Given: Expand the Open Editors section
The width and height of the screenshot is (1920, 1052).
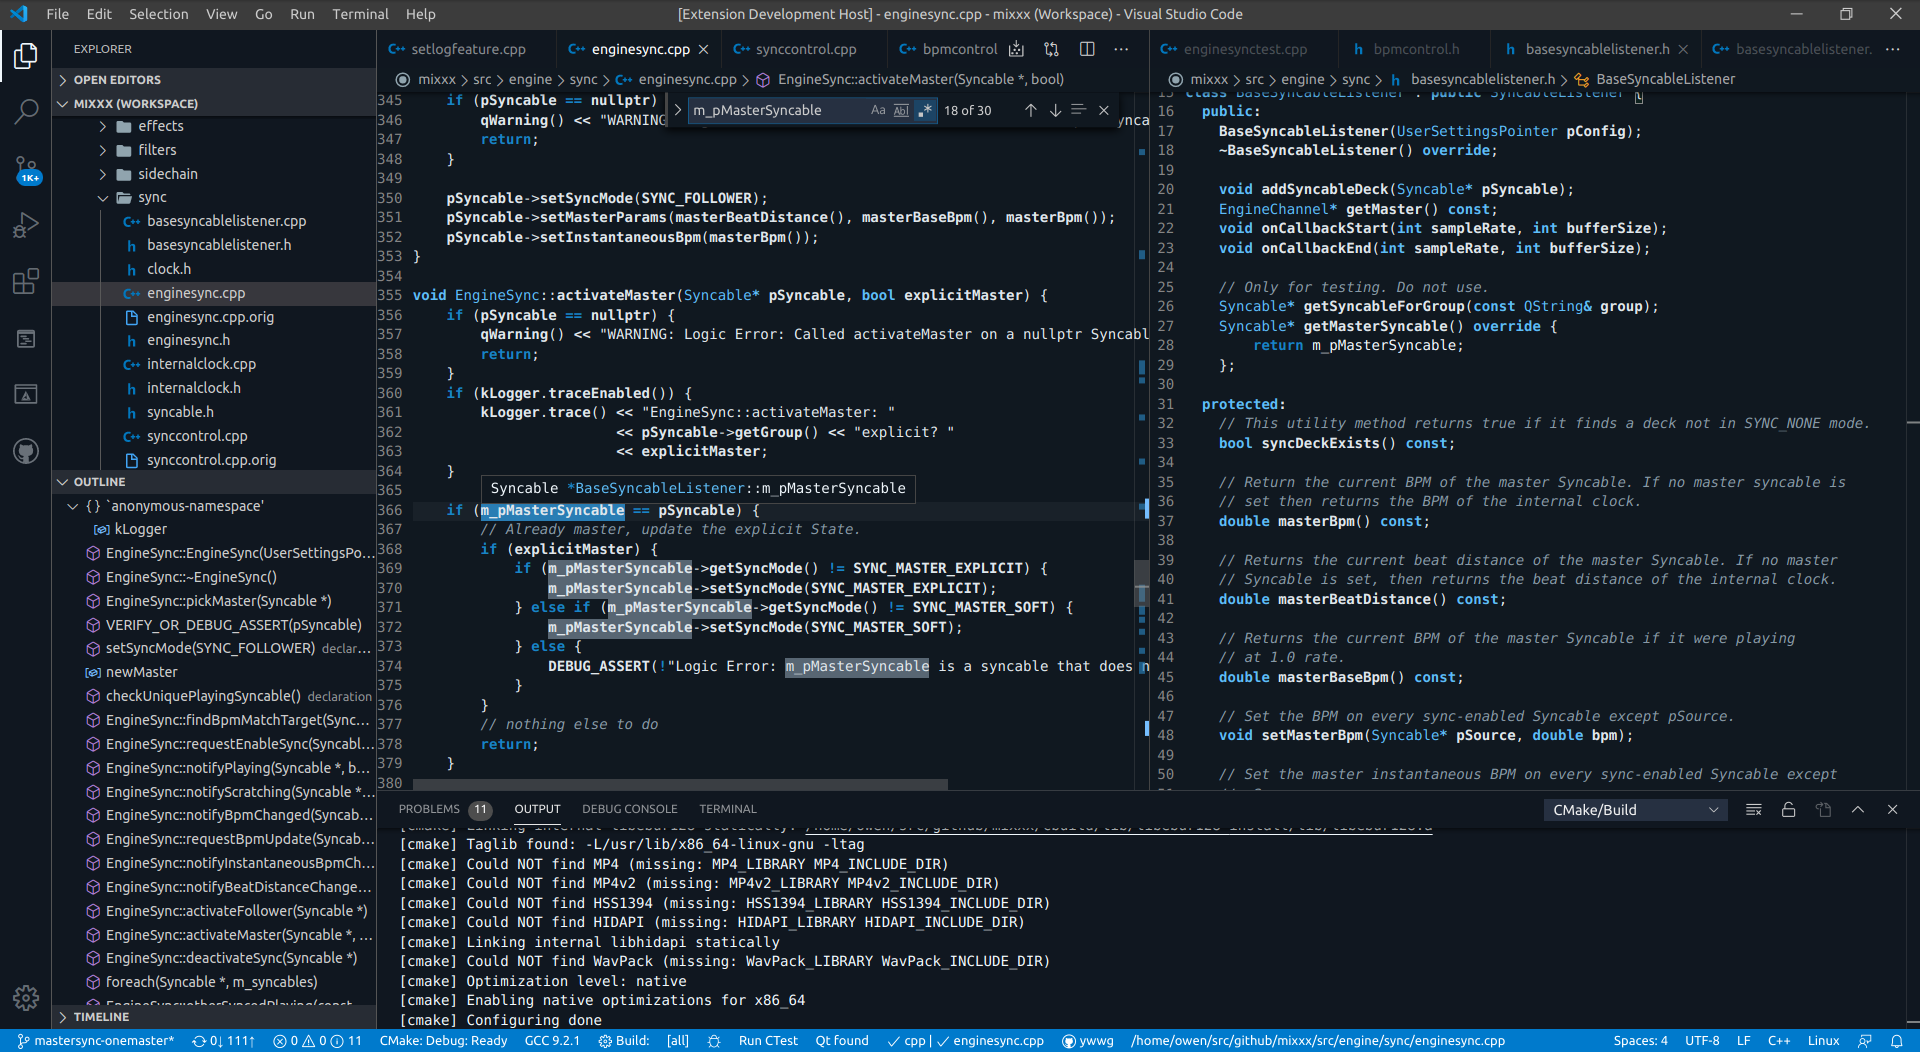Looking at the screenshot, I should (x=213, y=80).
